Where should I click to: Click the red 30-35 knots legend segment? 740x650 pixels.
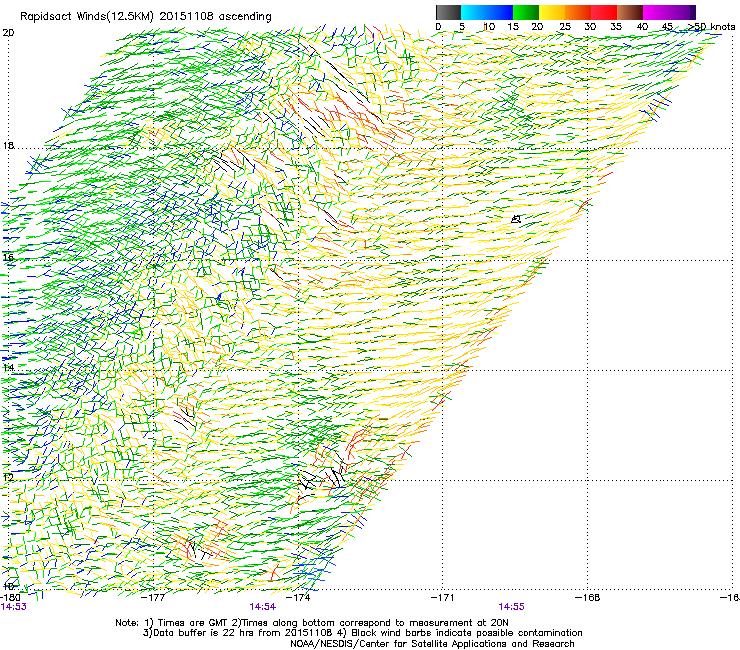(x=604, y=12)
